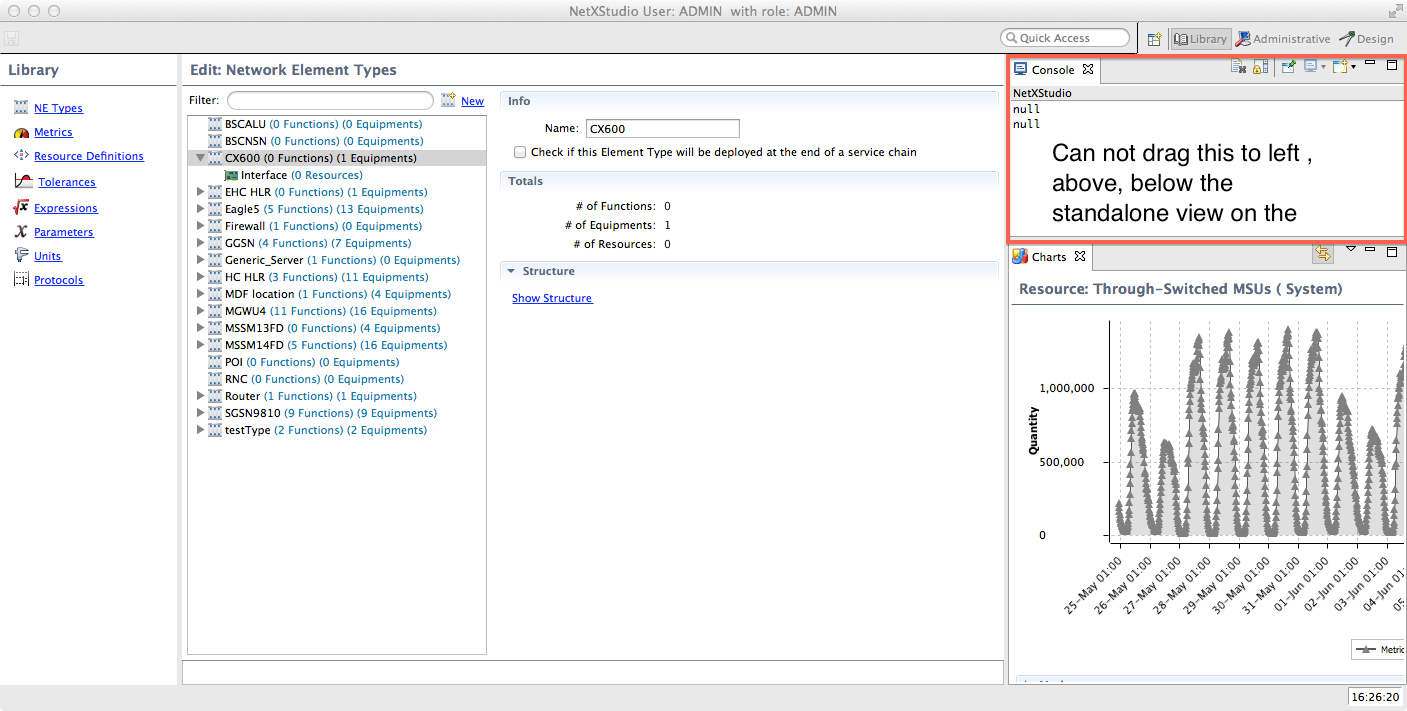Screen dimensions: 1407x711
Task: Open the Display Selected Console dropdown arrow
Action: (1323, 67)
